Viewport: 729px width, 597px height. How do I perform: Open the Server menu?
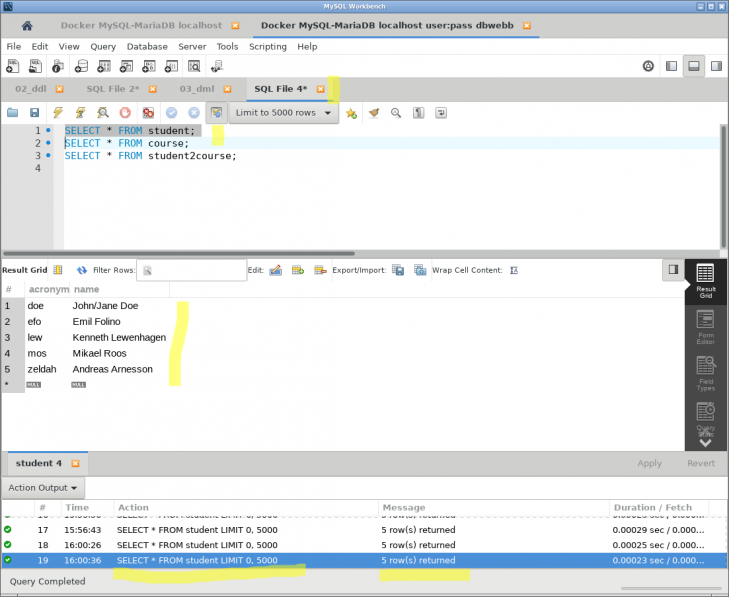point(192,46)
